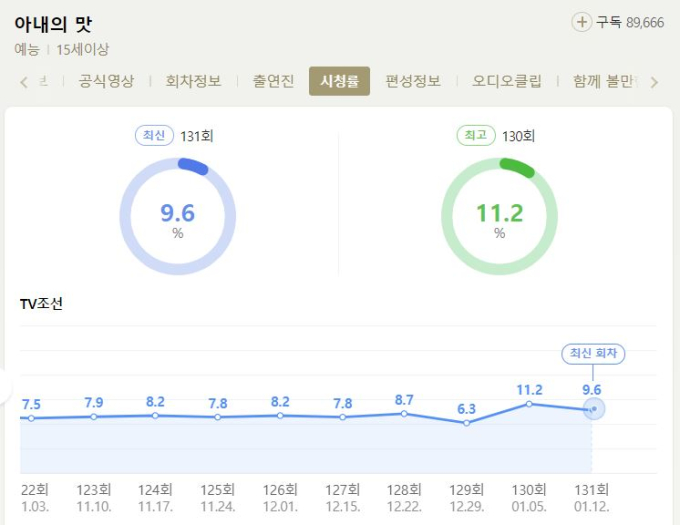Click the 8.7 value label on chart

(x=404, y=400)
